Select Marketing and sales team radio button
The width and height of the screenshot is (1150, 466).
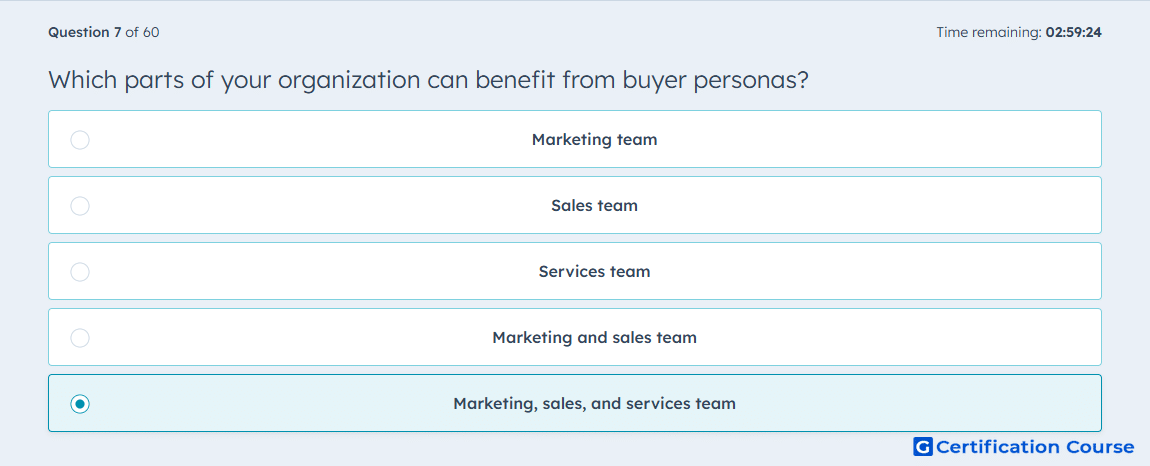[x=80, y=338]
